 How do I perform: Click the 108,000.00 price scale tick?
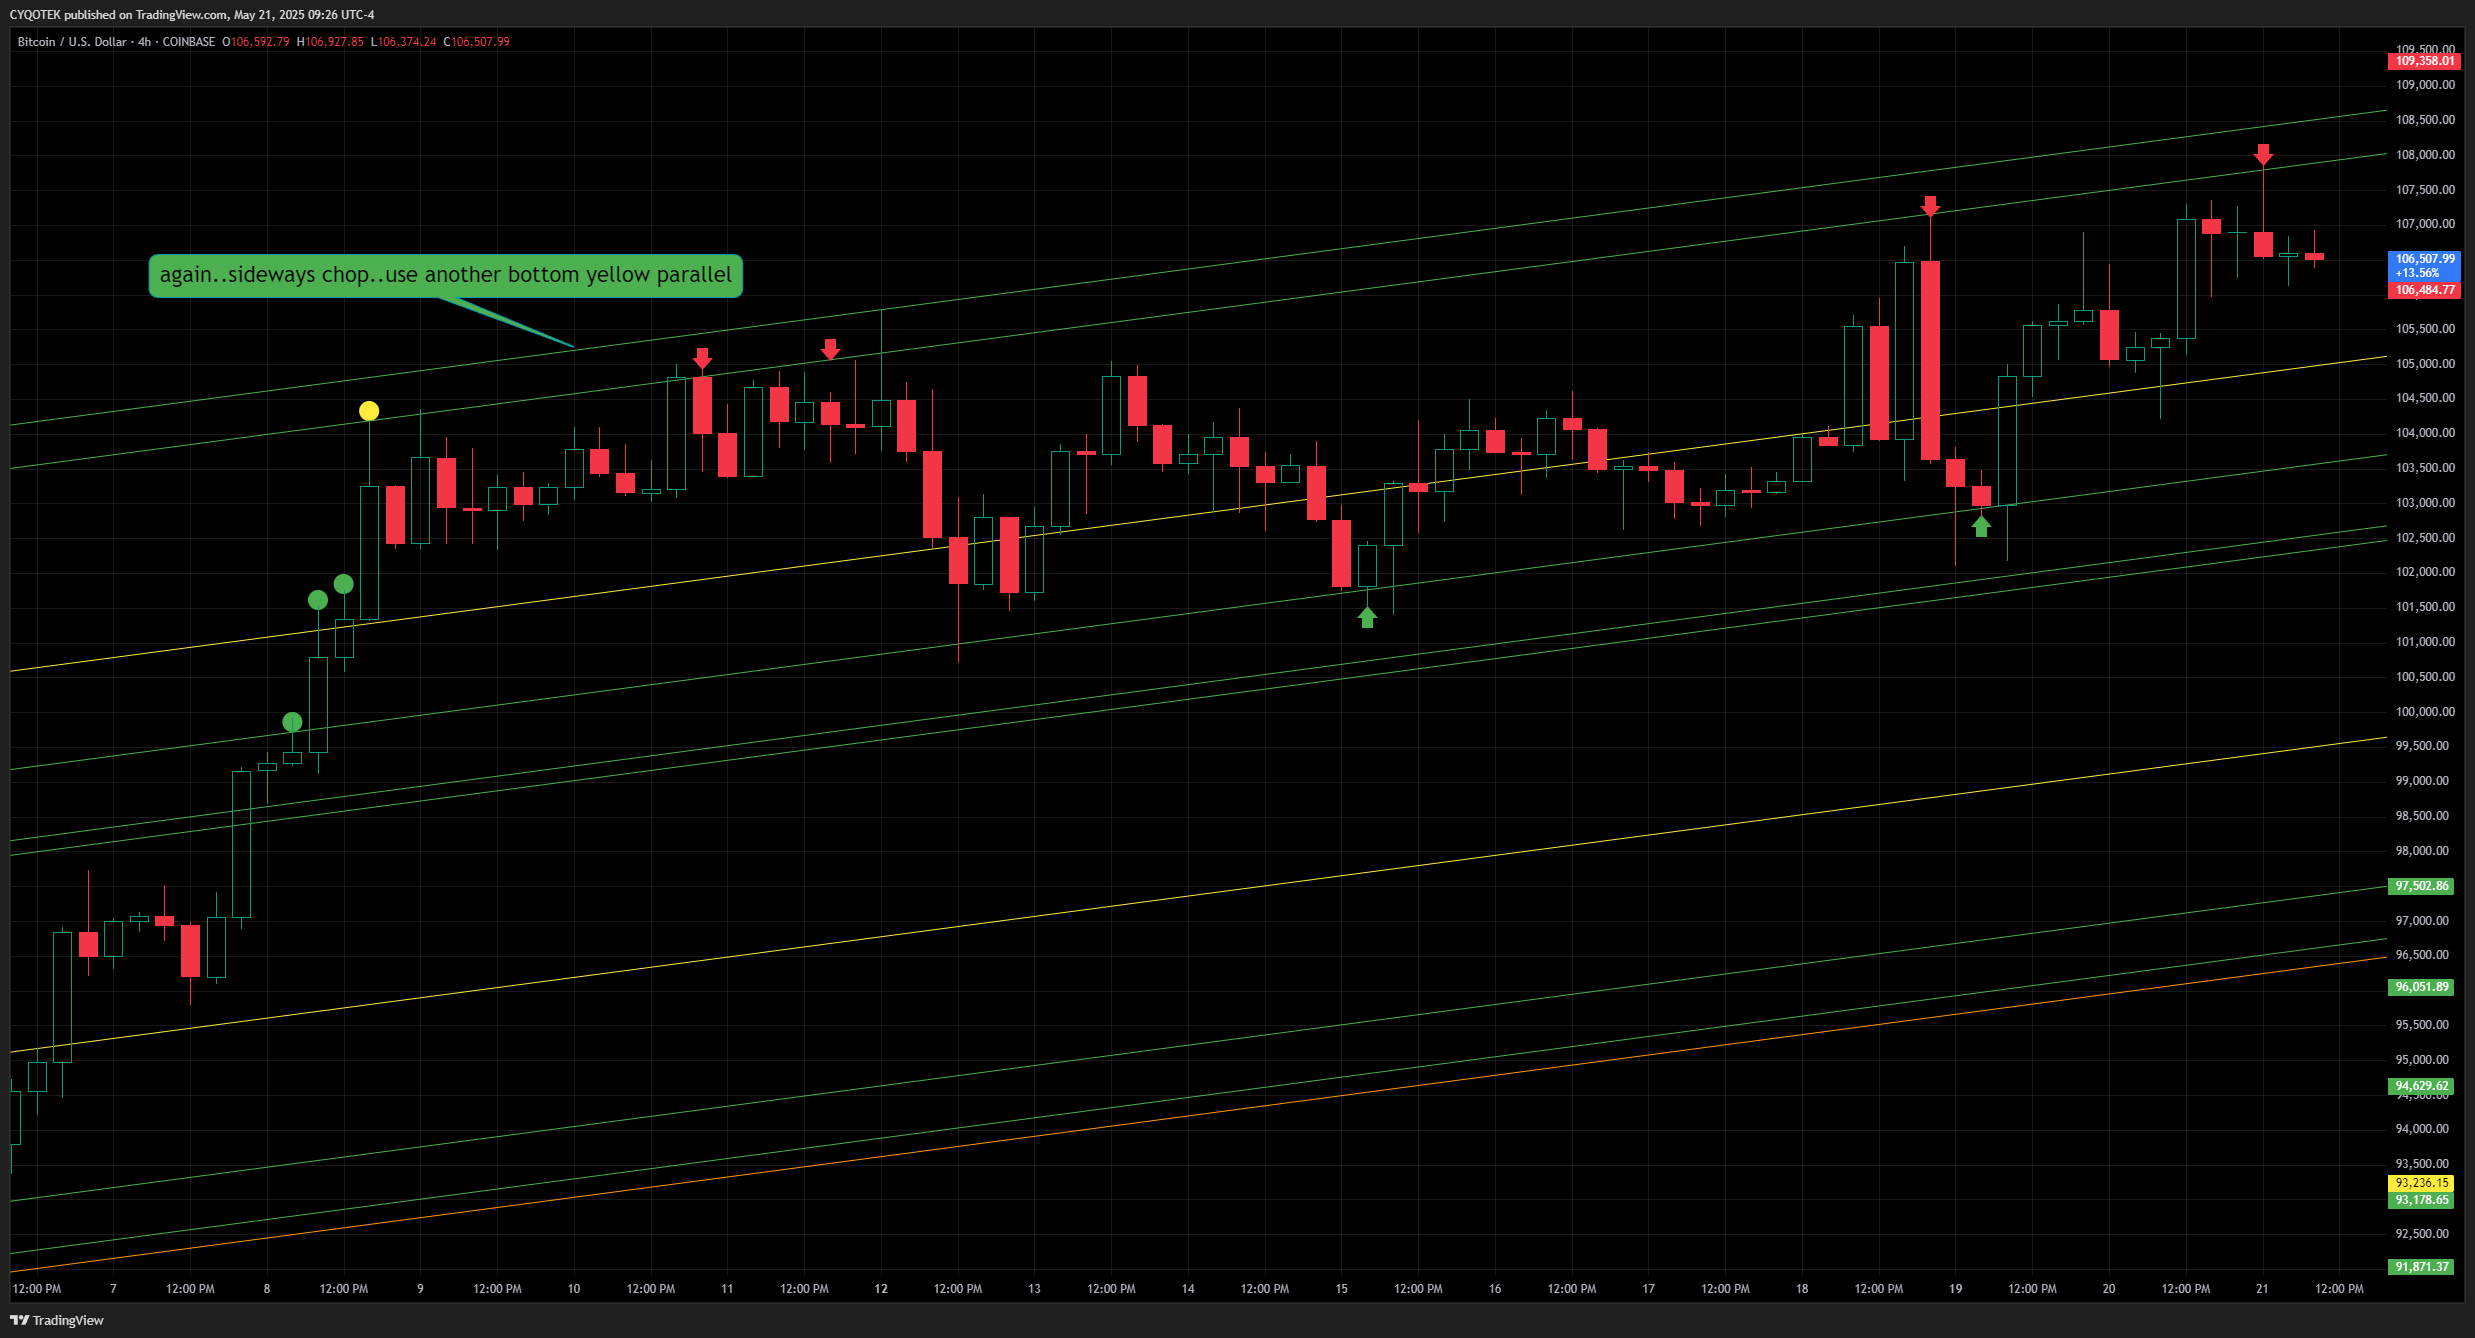[2425, 155]
